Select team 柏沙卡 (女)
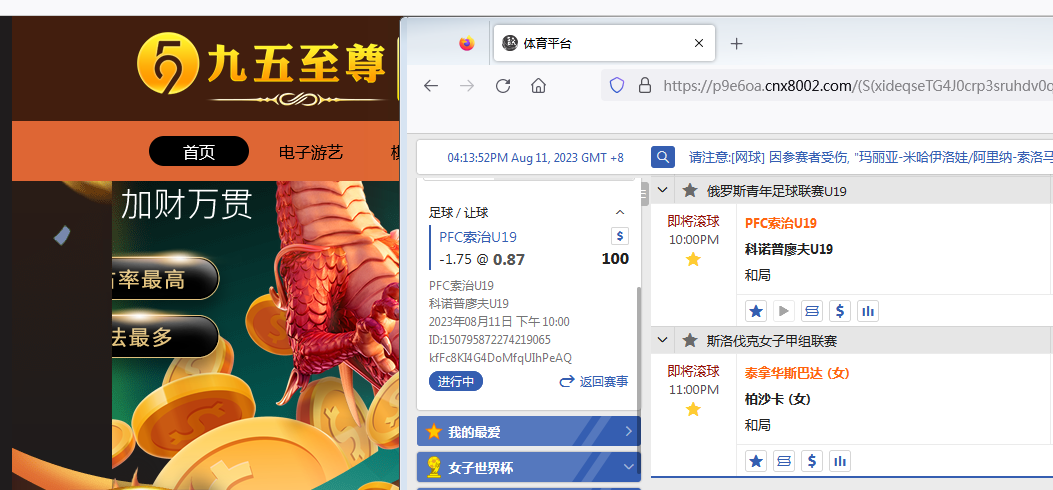 click(x=778, y=399)
